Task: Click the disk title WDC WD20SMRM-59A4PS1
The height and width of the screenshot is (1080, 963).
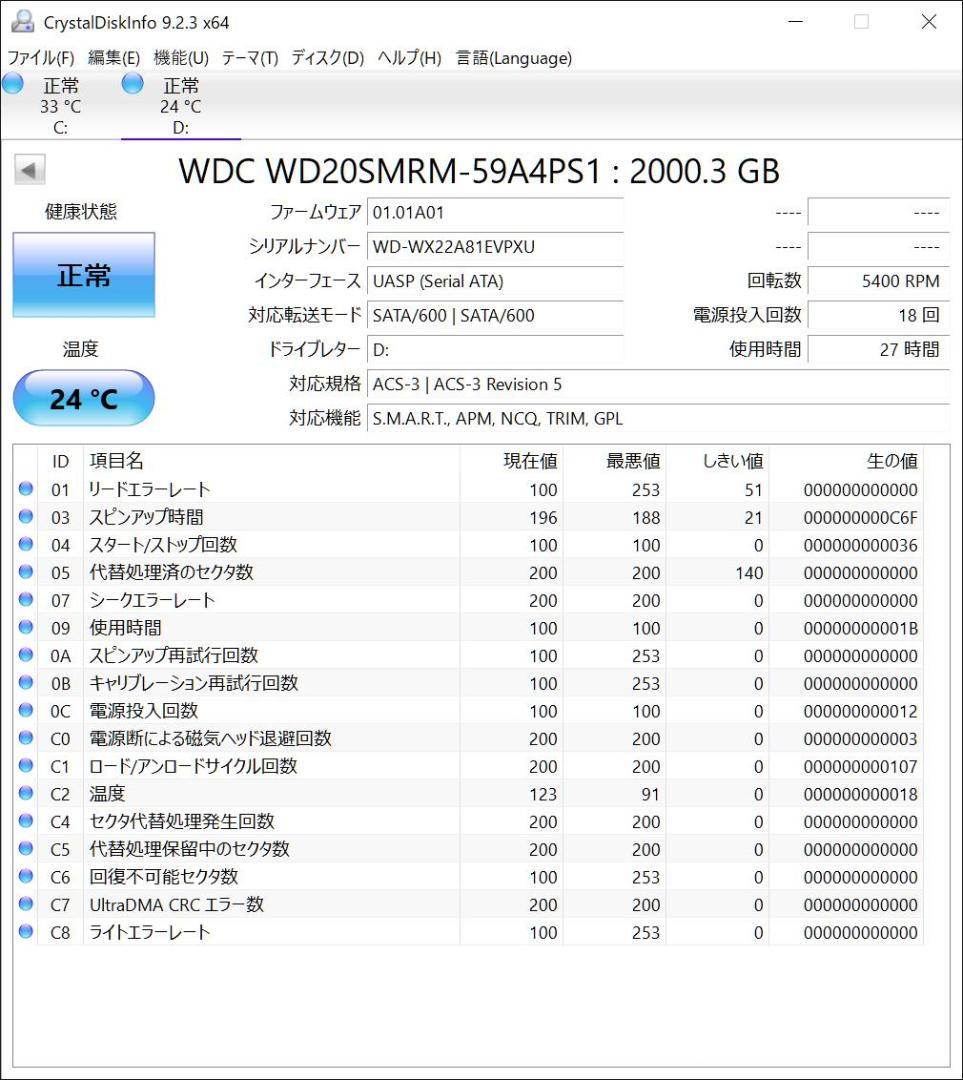Action: [x=479, y=171]
